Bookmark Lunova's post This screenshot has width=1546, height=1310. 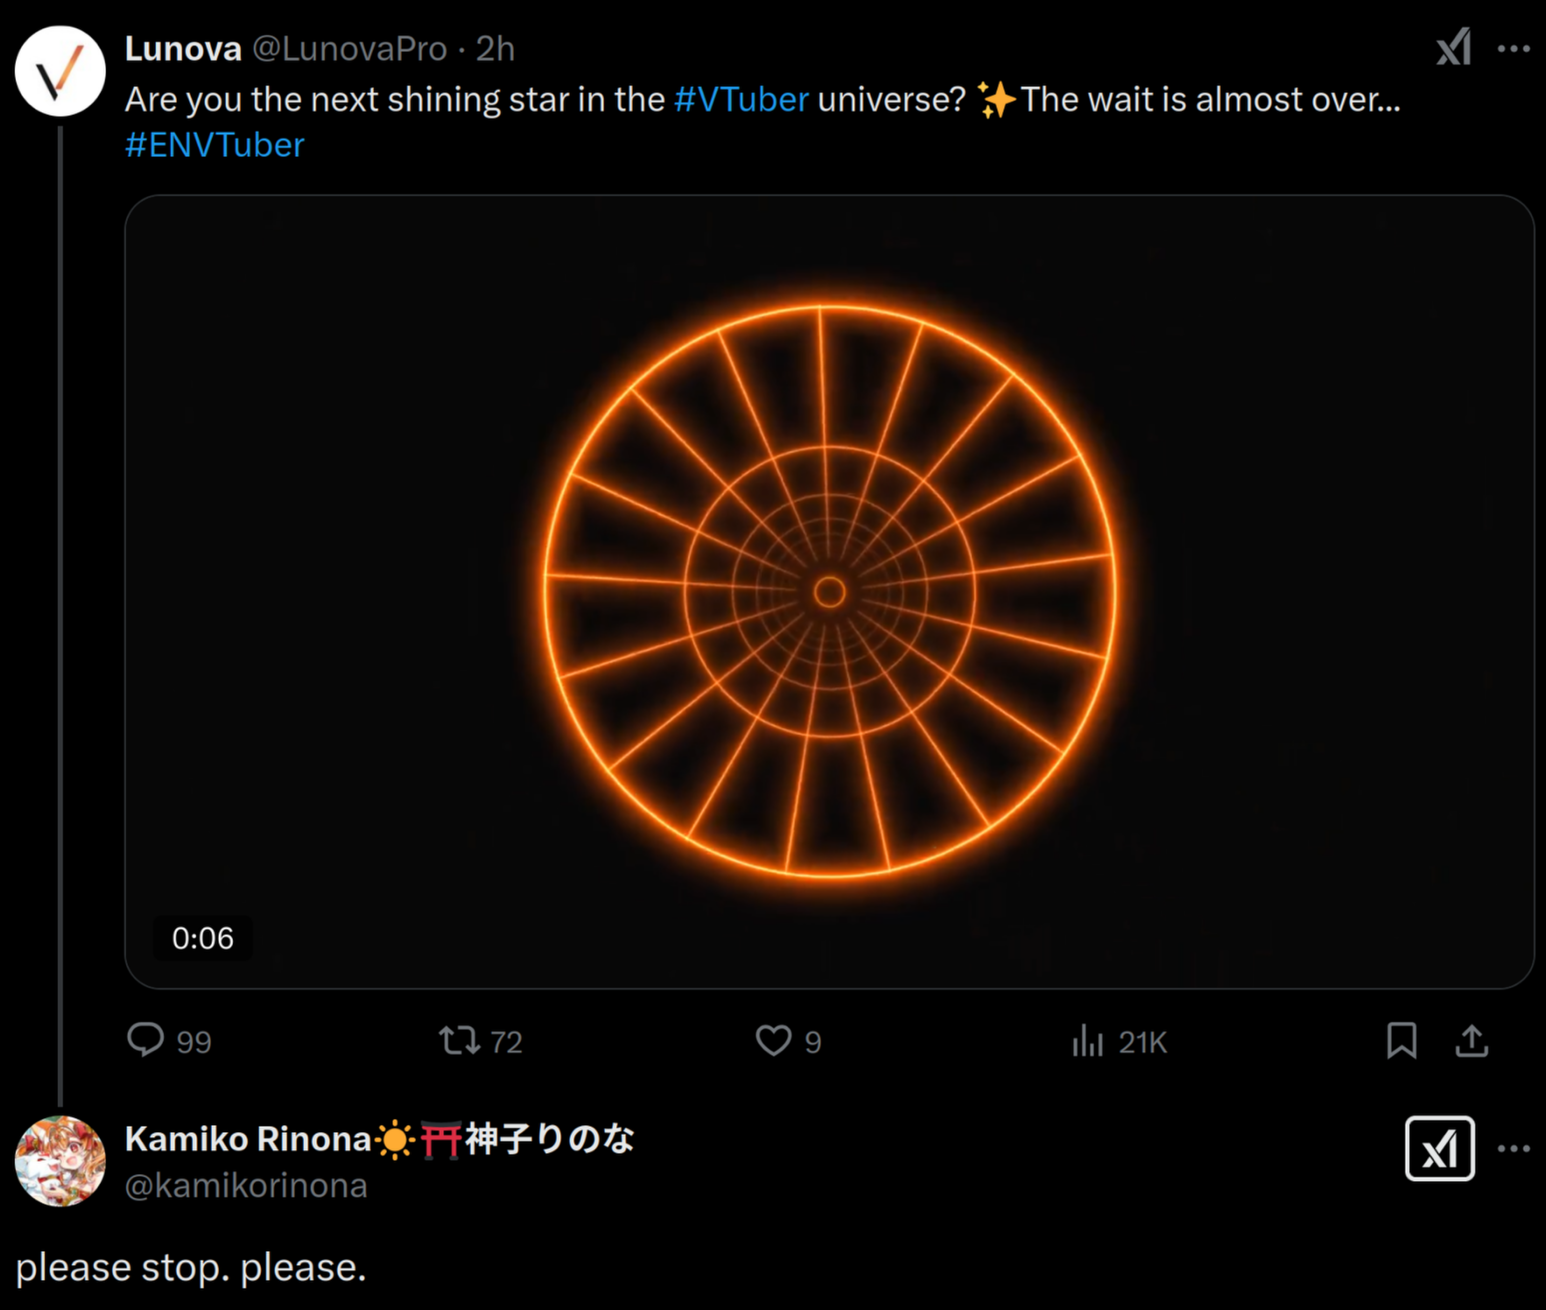pos(1401,1041)
